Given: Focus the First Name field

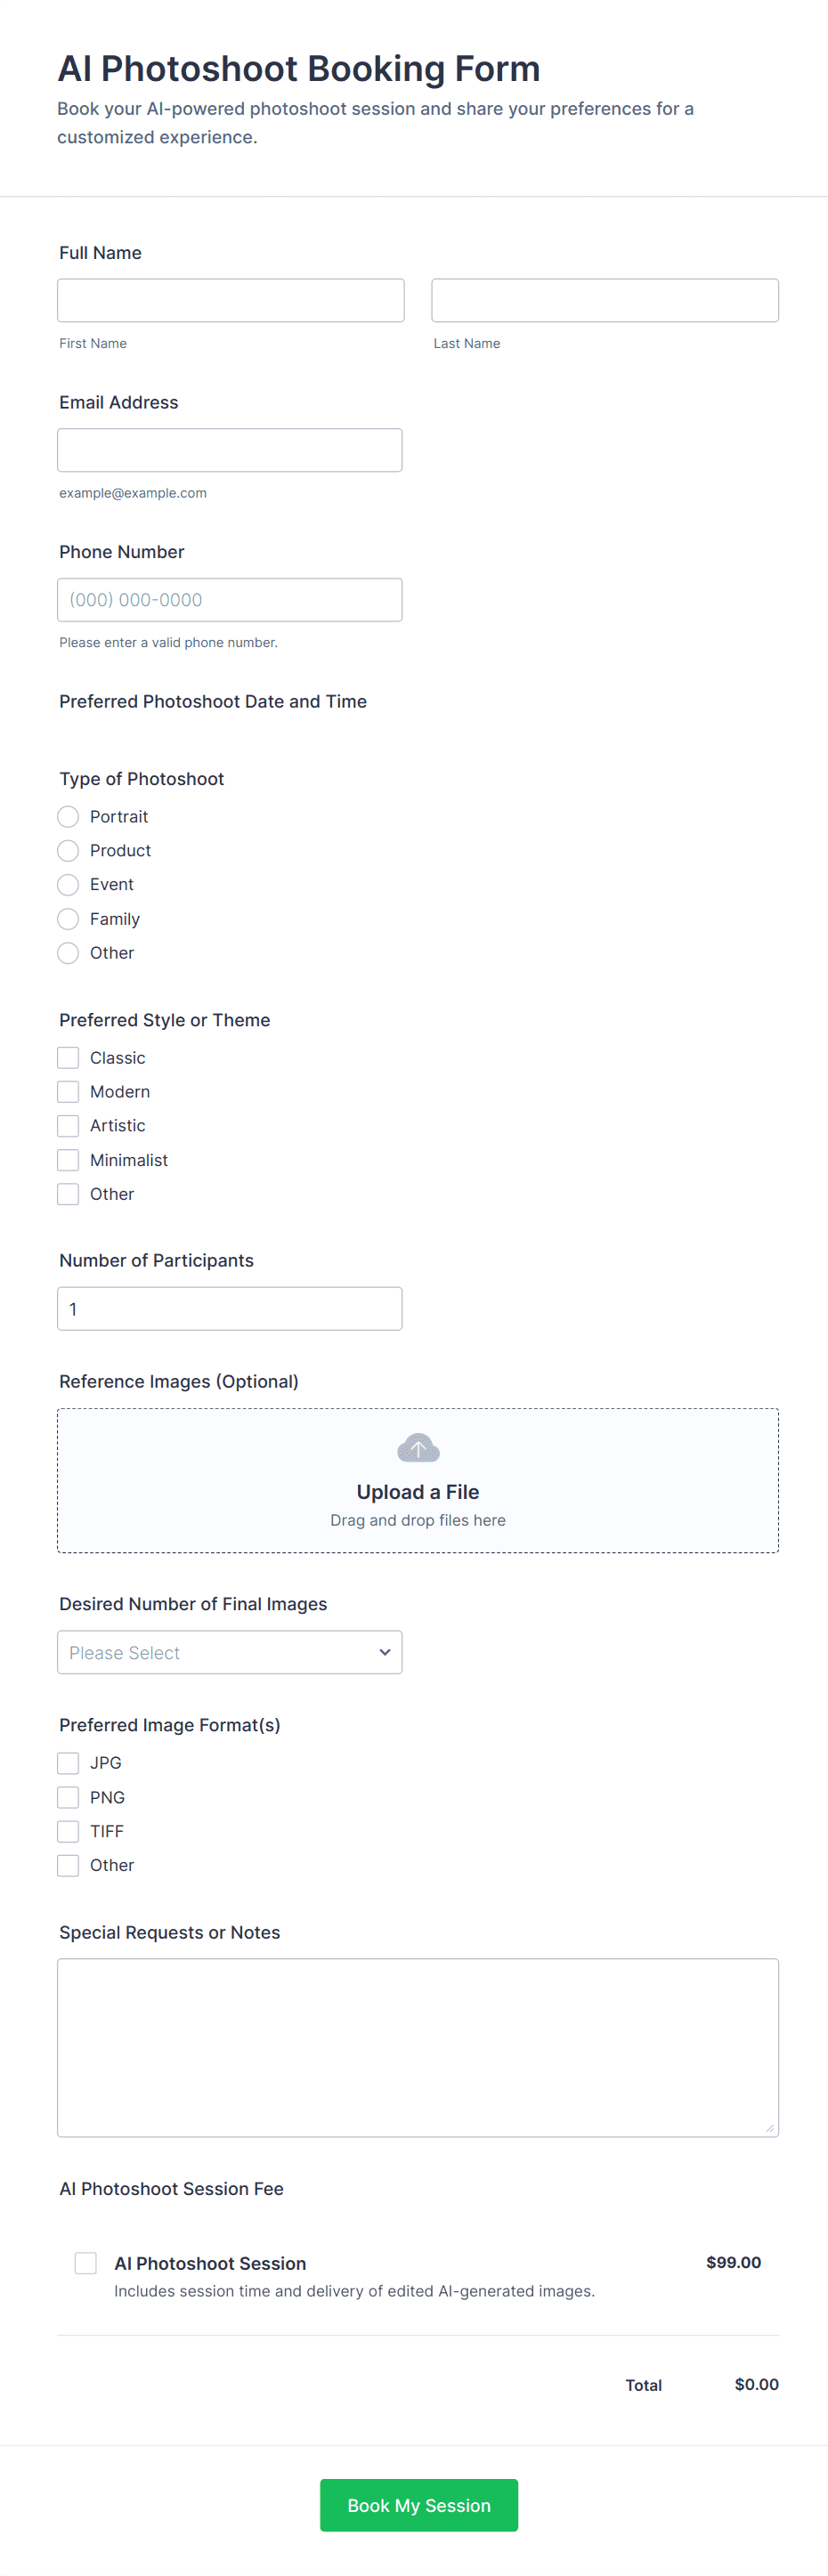Looking at the screenshot, I should 231,300.
